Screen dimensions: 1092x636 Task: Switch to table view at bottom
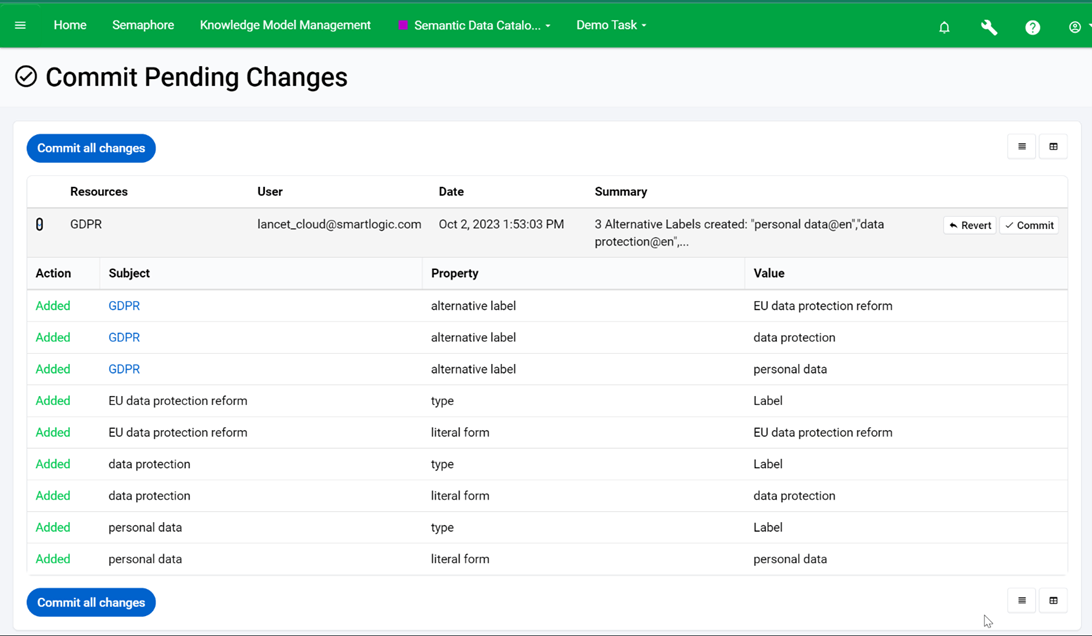pos(1053,601)
